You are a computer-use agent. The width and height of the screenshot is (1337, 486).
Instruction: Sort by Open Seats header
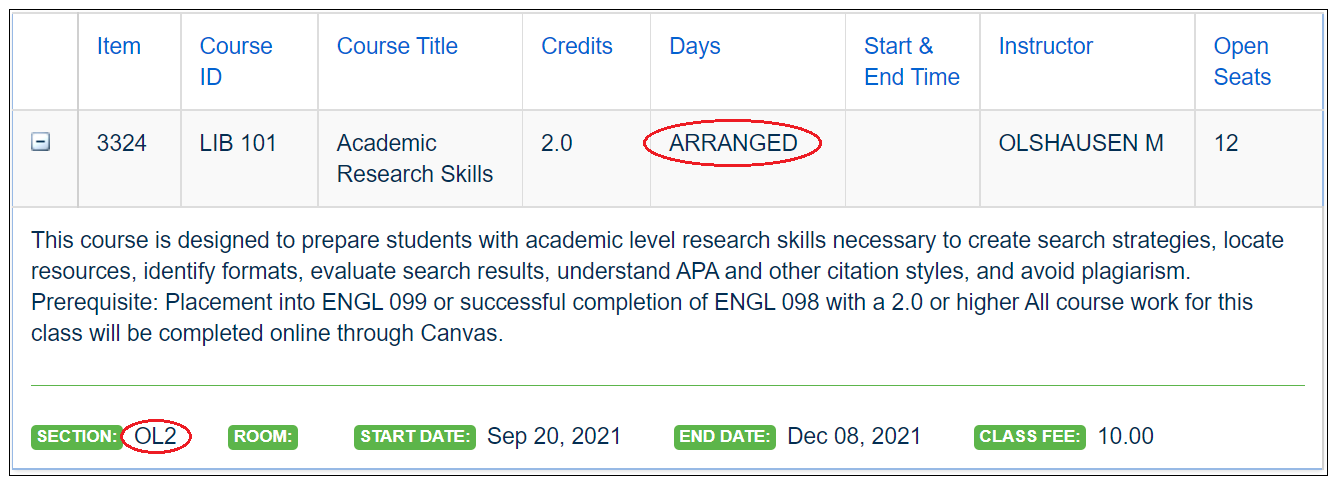(x=1242, y=61)
